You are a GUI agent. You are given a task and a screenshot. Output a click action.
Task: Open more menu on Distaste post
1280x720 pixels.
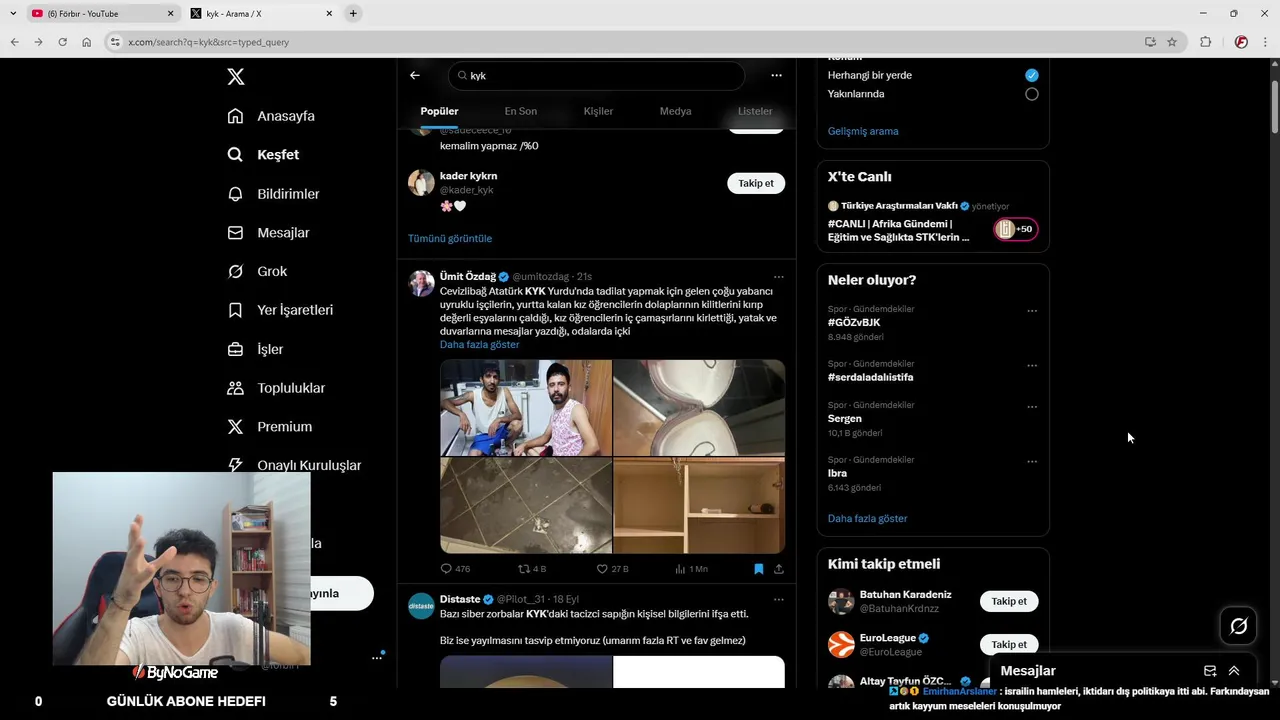pyautogui.click(x=778, y=599)
